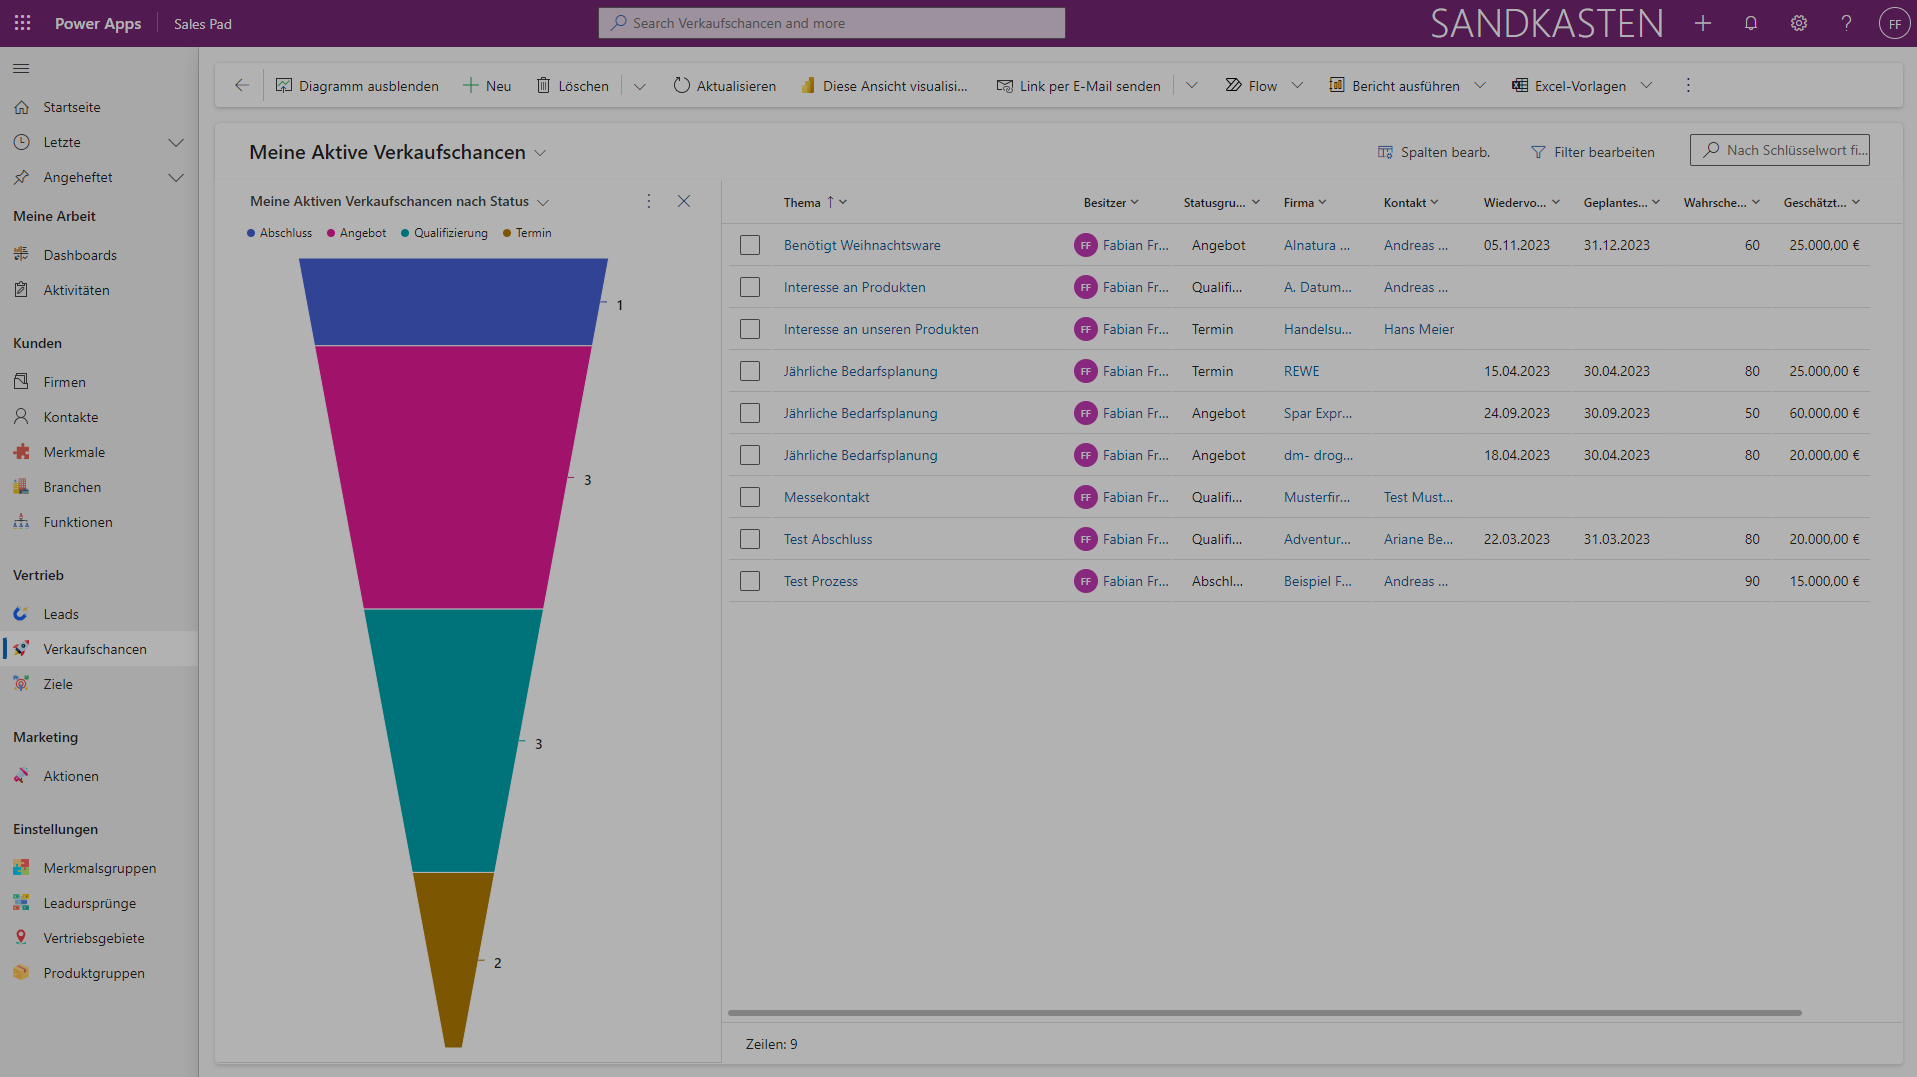Screen dimensions: 1917x1077
Task: Open Ziele in sidebar
Action: pyautogui.click(x=98, y=684)
